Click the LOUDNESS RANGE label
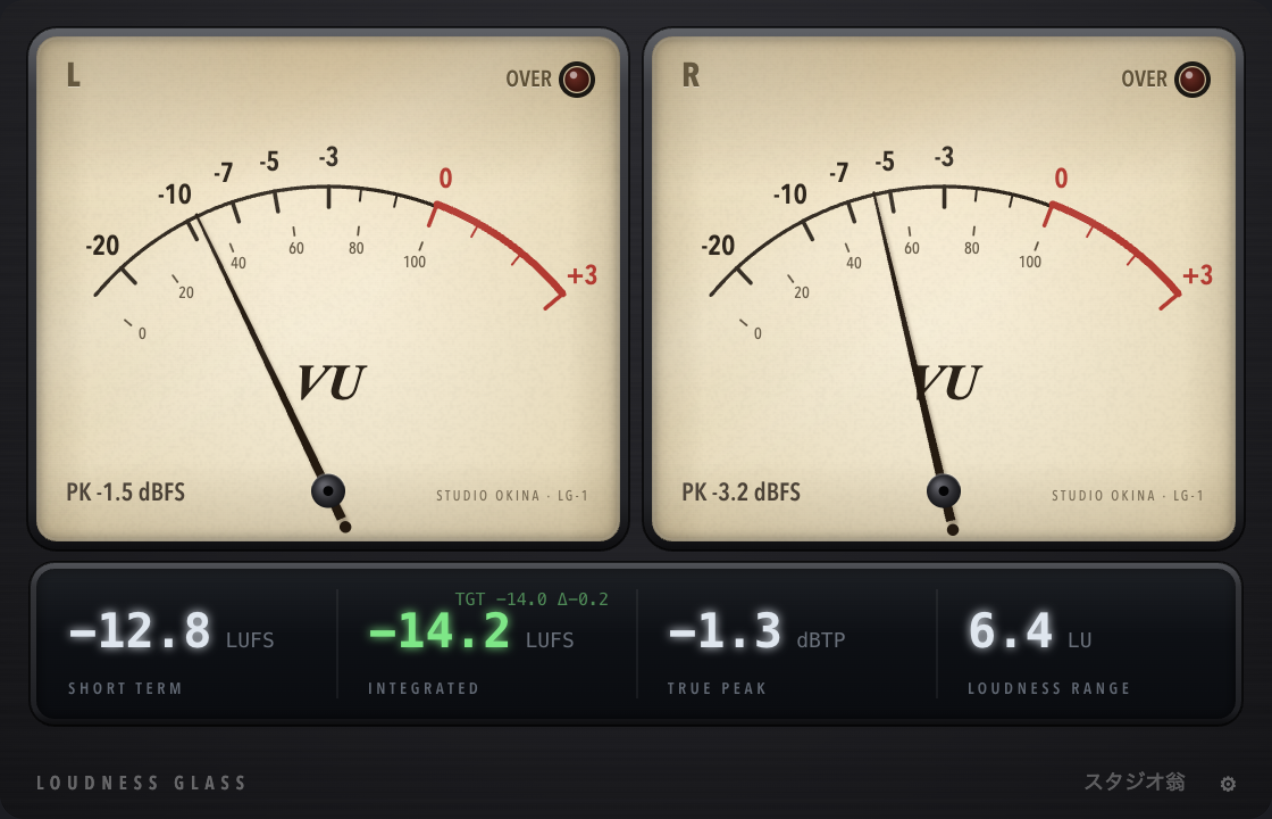 (x=1049, y=688)
